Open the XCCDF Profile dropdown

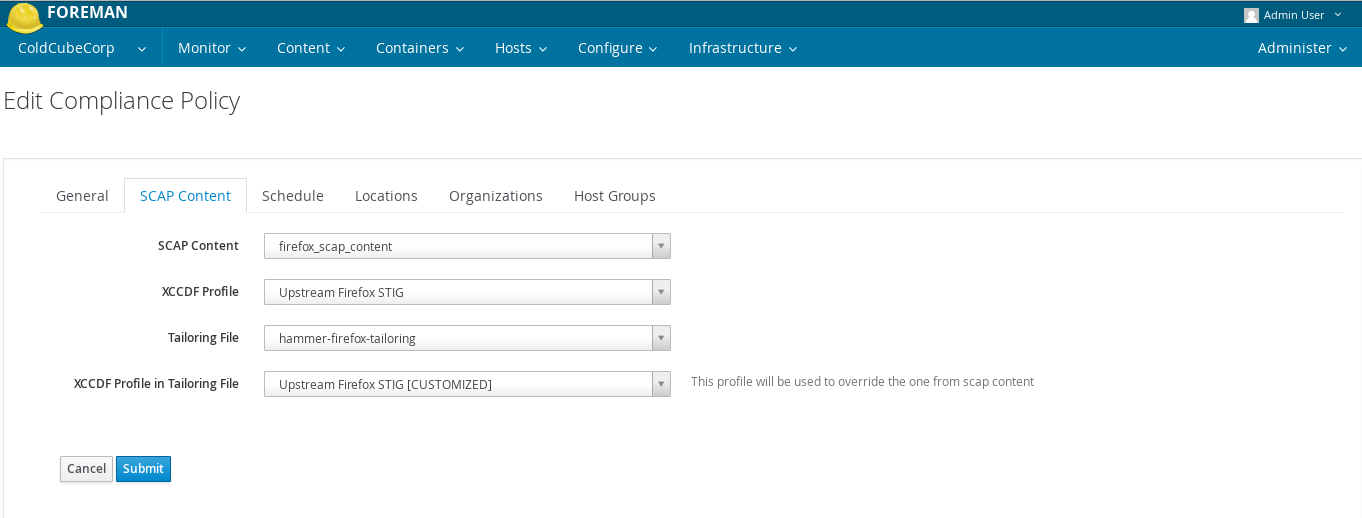pos(467,292)
